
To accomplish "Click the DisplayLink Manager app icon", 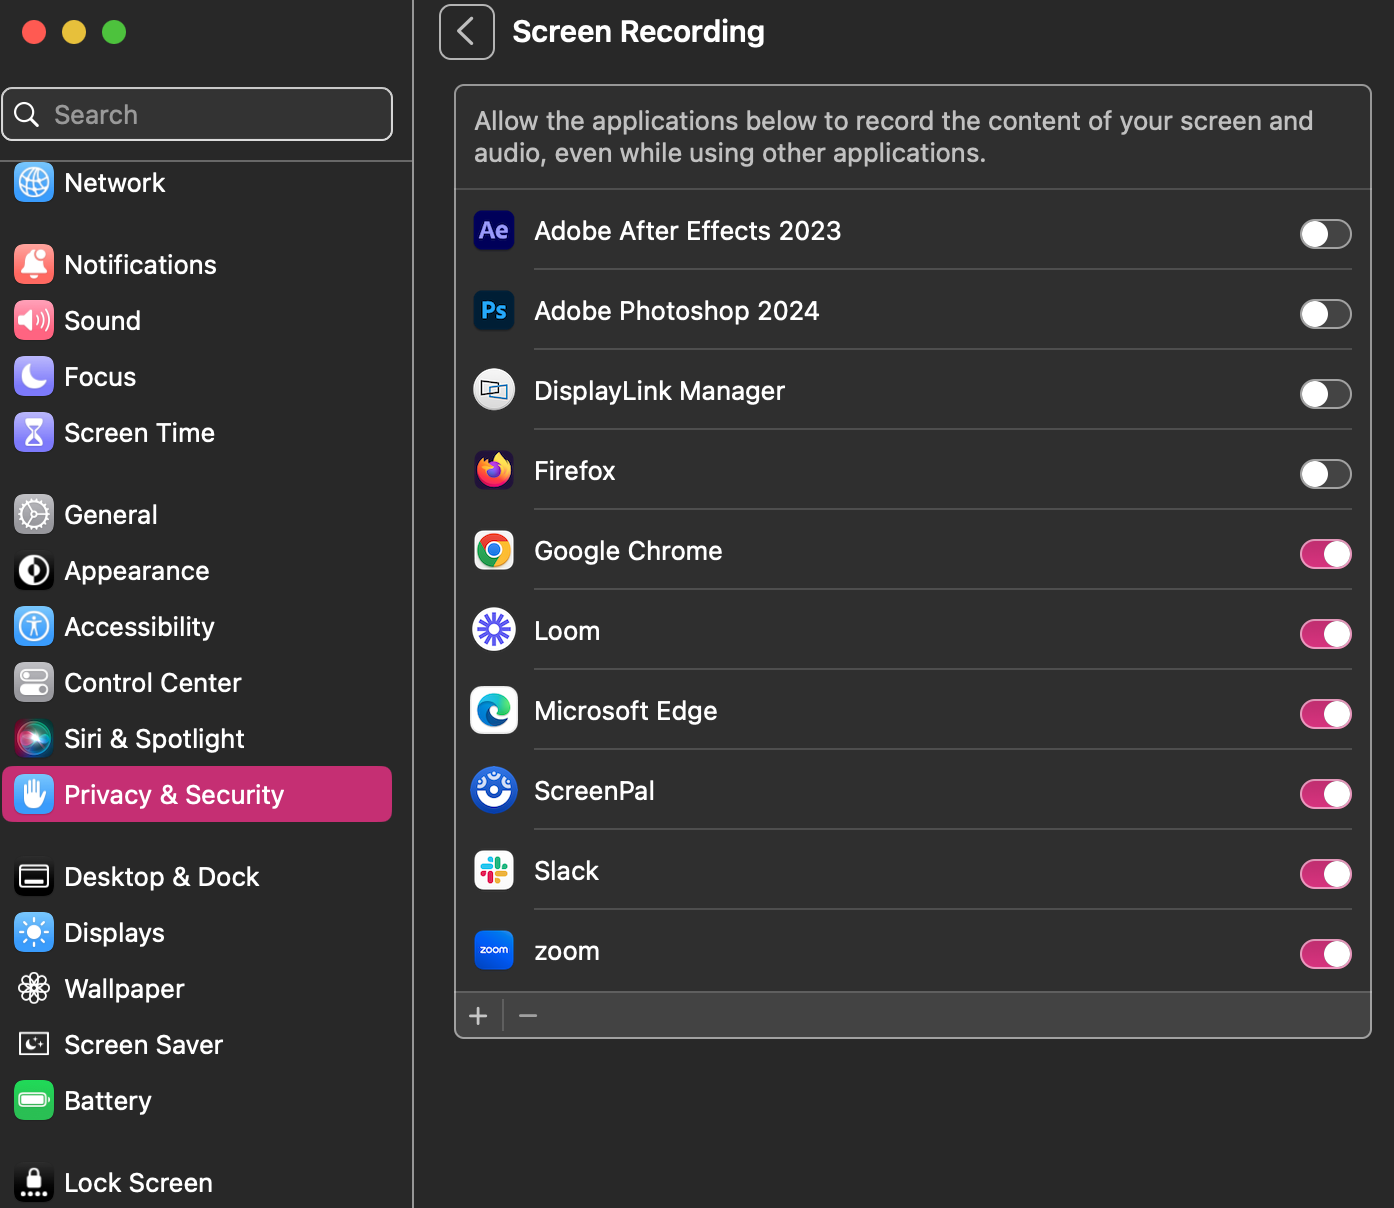I will click(x=494, y=390).
